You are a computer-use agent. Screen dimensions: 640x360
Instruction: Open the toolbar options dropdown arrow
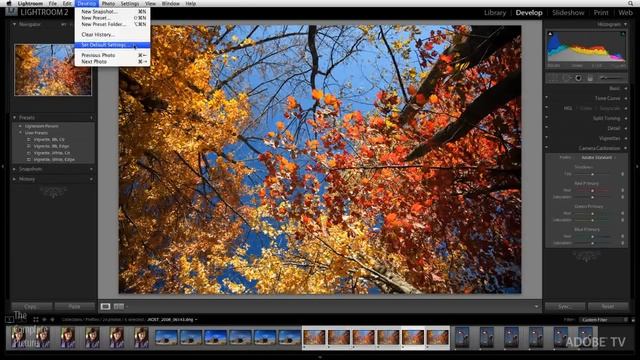coord(536,307)
